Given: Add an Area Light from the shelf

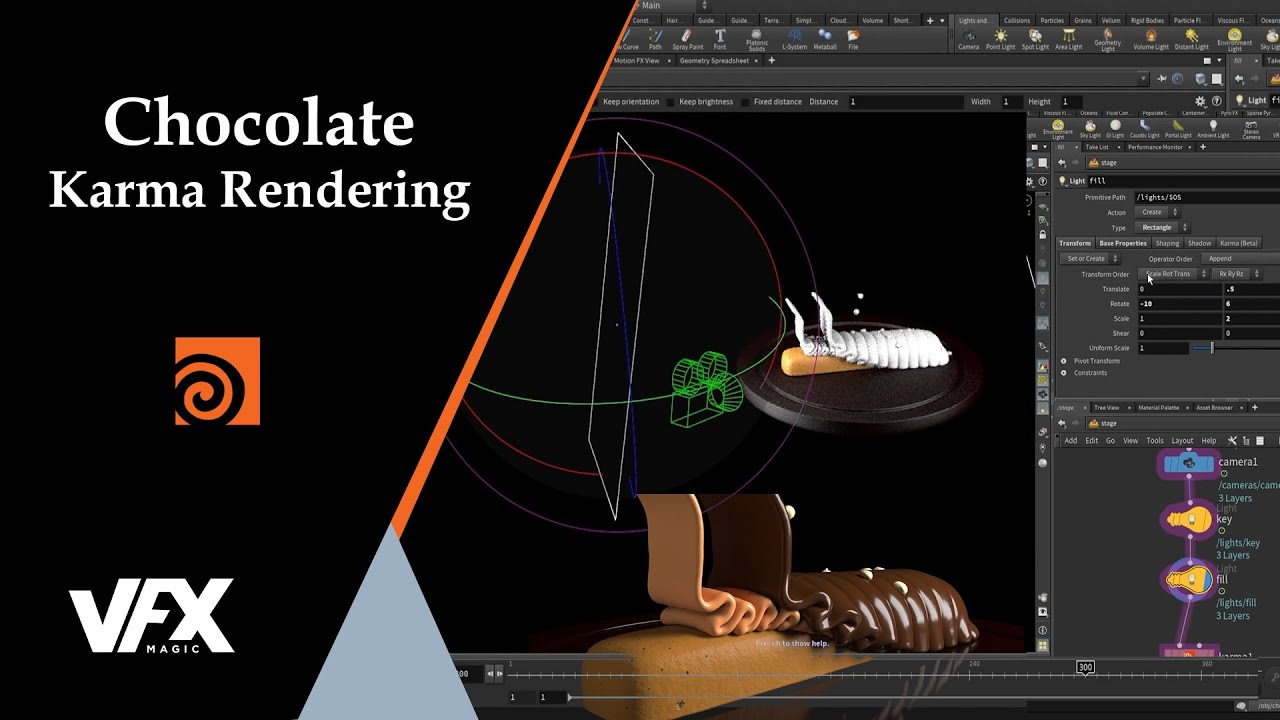Looking at the screenshot, I should tap(1069, 39).
